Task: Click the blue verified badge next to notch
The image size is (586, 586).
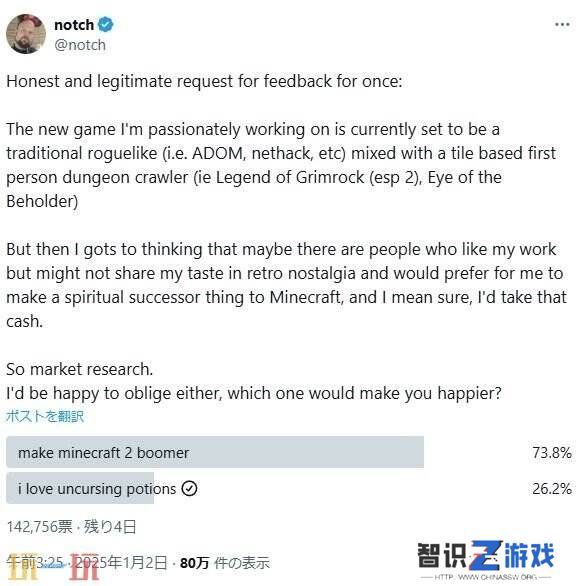Action: pyautogui.click(x=106, y=25)
